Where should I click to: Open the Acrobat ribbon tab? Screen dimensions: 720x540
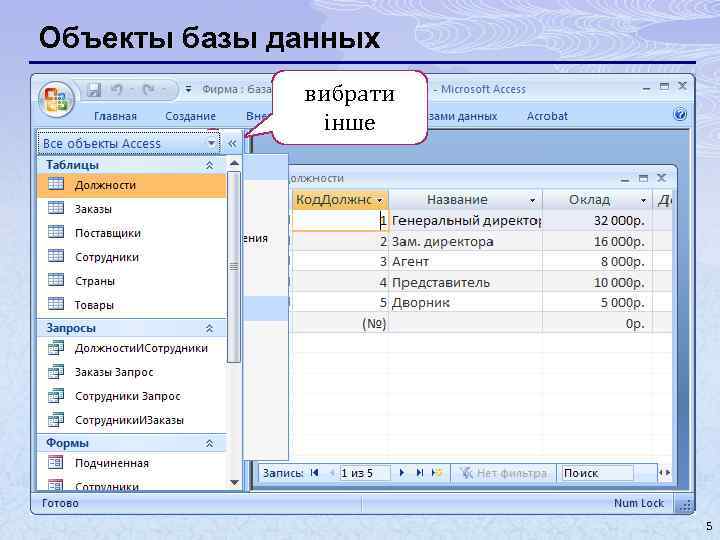click(547, 116)
